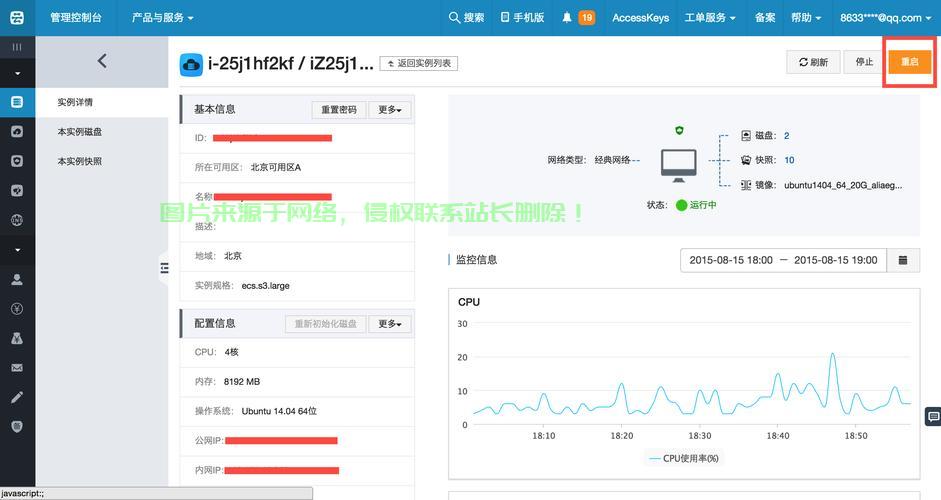Click the Aliyun logo icon in top-left corner

pyautogui.click(x=17, y=17)
